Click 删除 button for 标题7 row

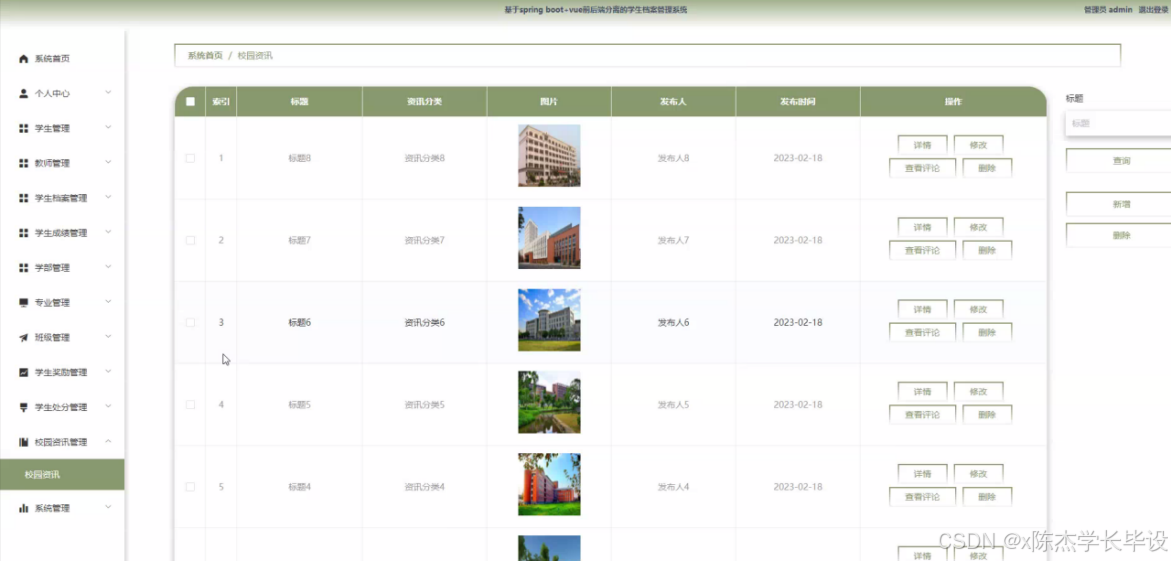pos(987,250)
